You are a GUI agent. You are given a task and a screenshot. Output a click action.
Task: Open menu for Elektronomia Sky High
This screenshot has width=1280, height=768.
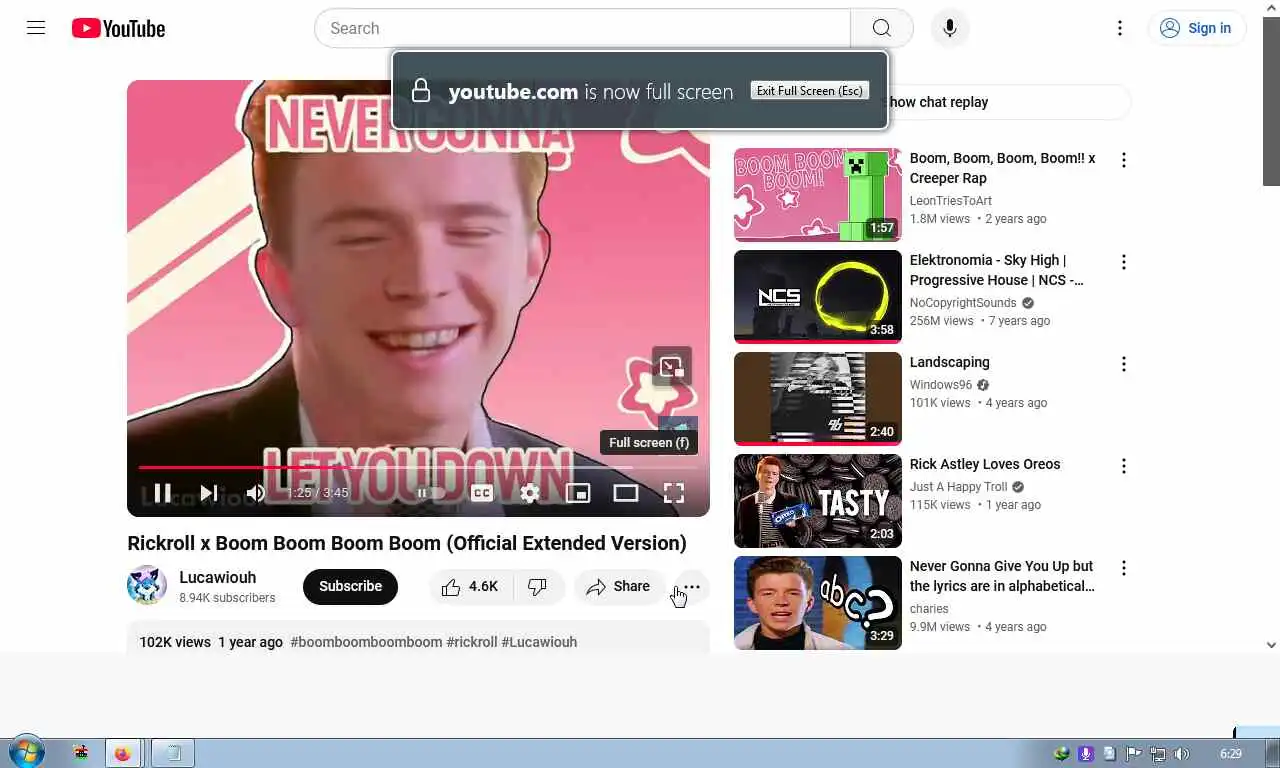coord(1124,262)
